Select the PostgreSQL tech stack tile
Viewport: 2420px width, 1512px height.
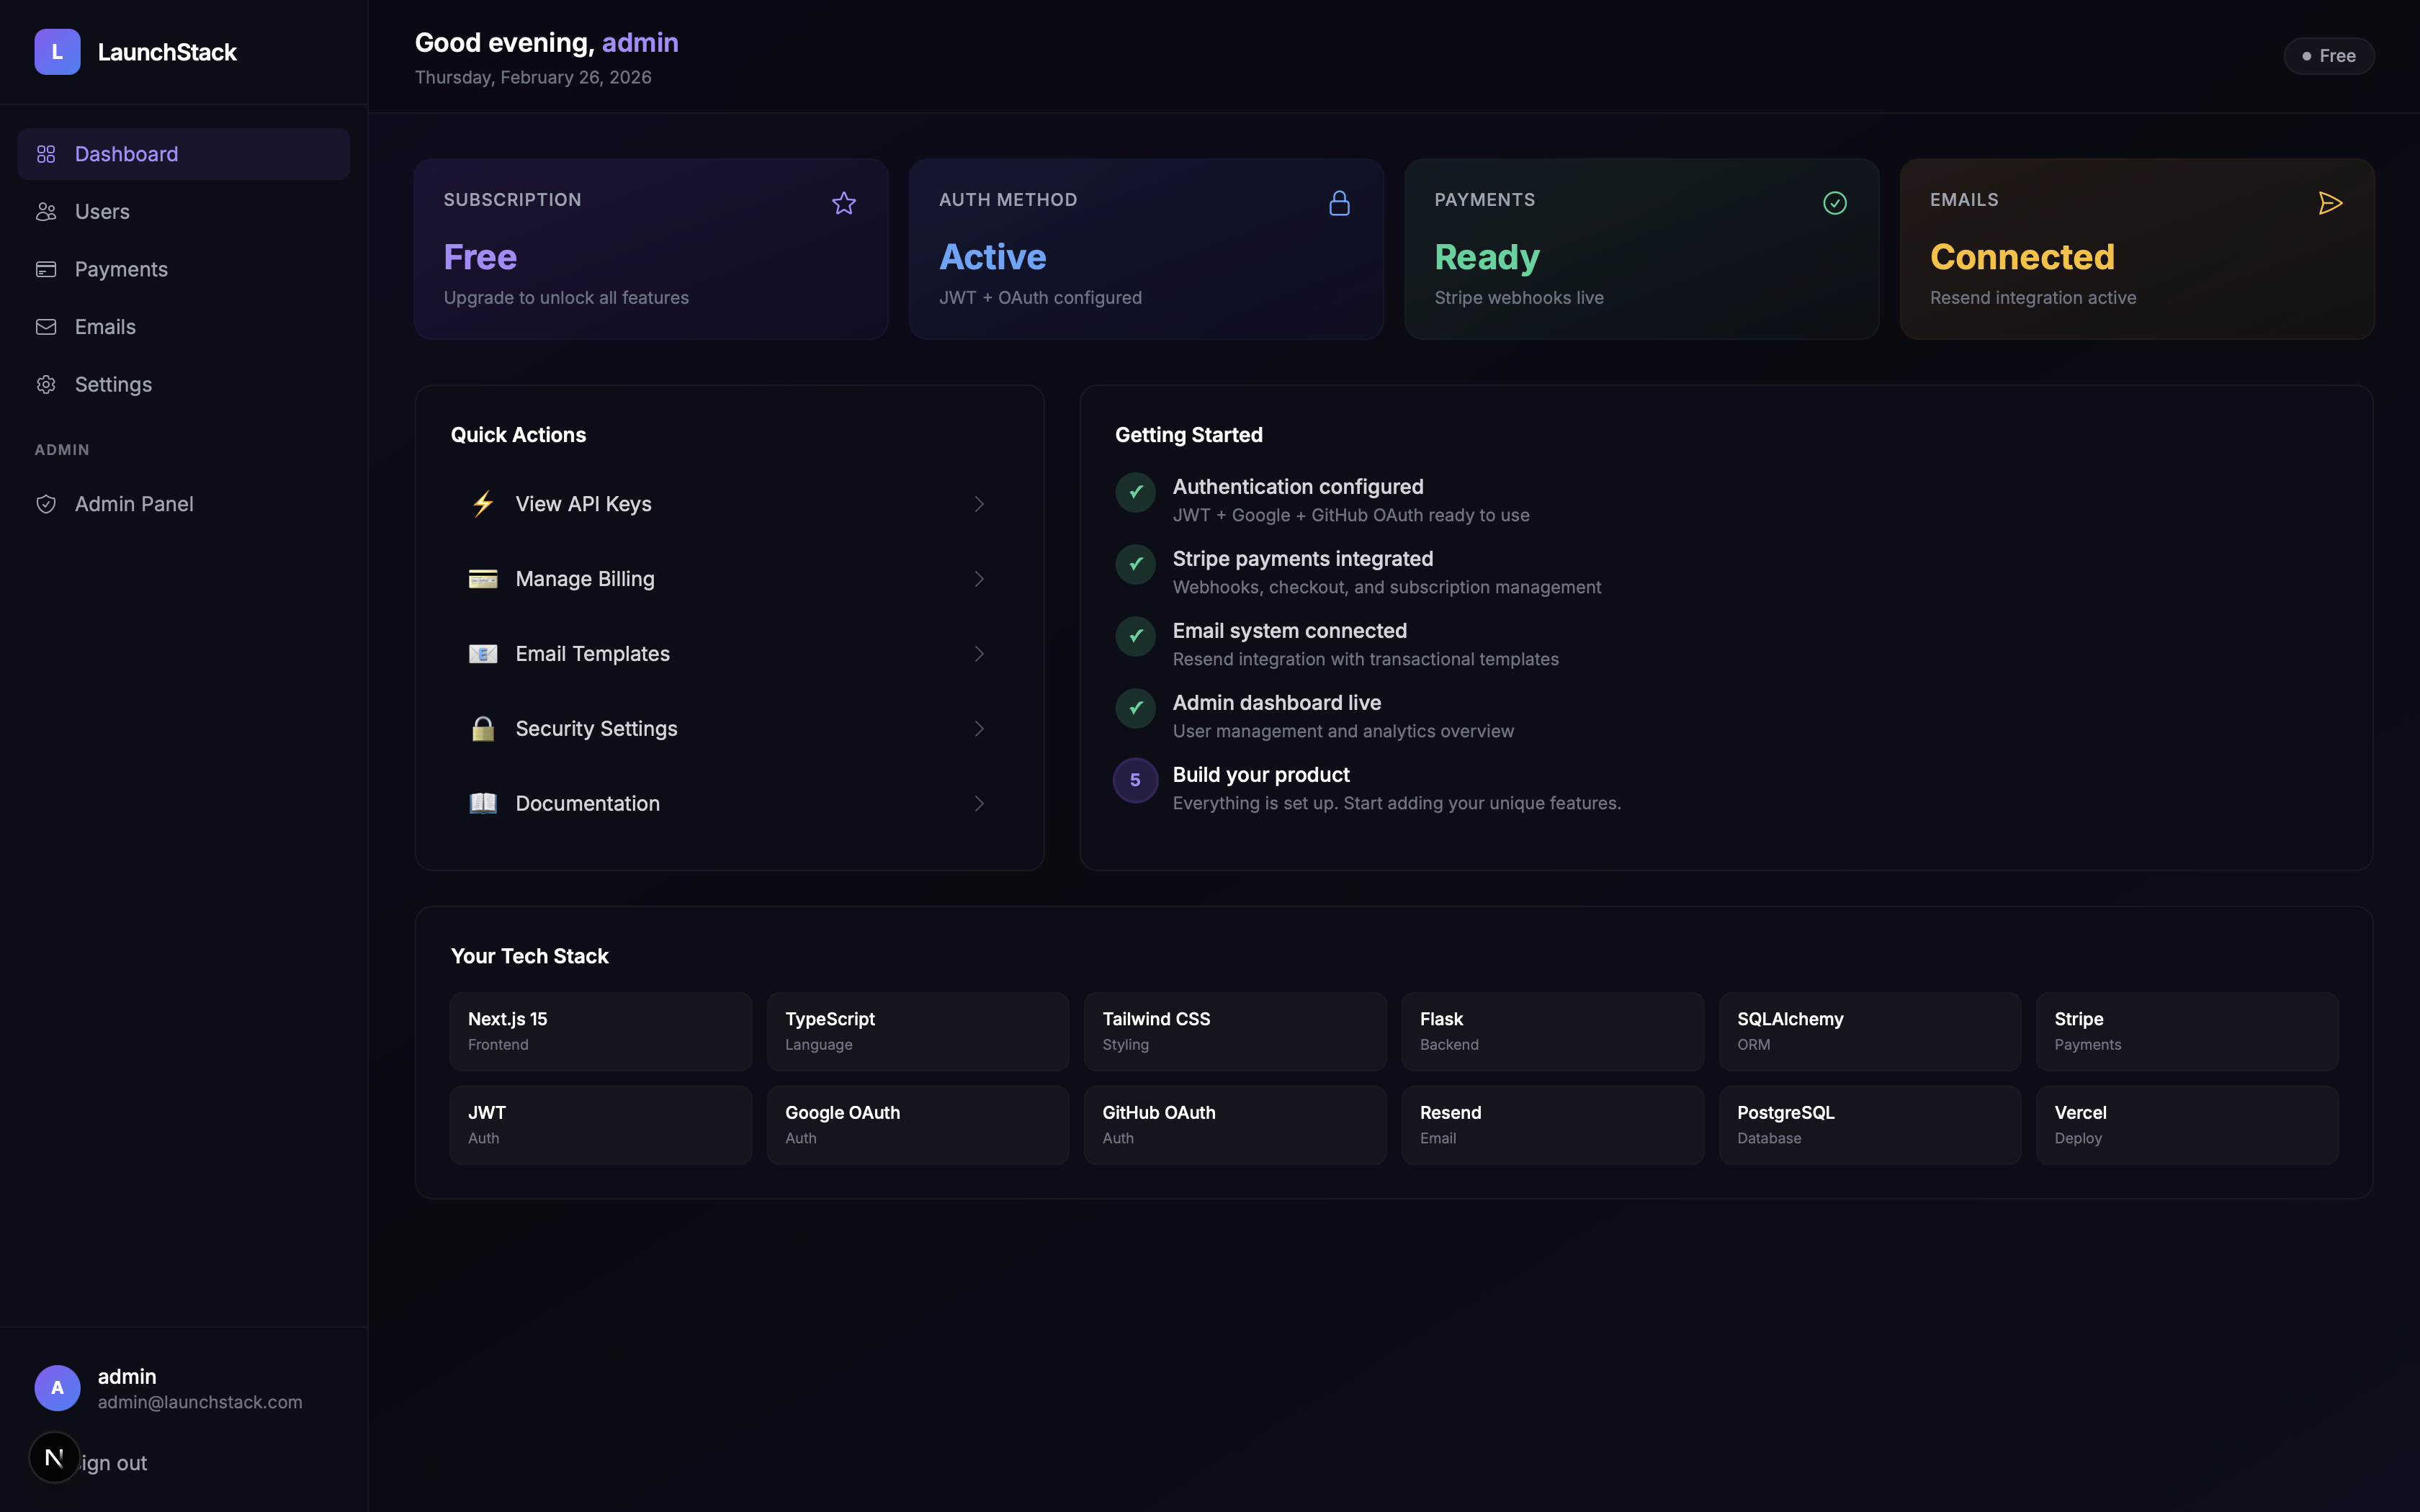point(1868,1124)
